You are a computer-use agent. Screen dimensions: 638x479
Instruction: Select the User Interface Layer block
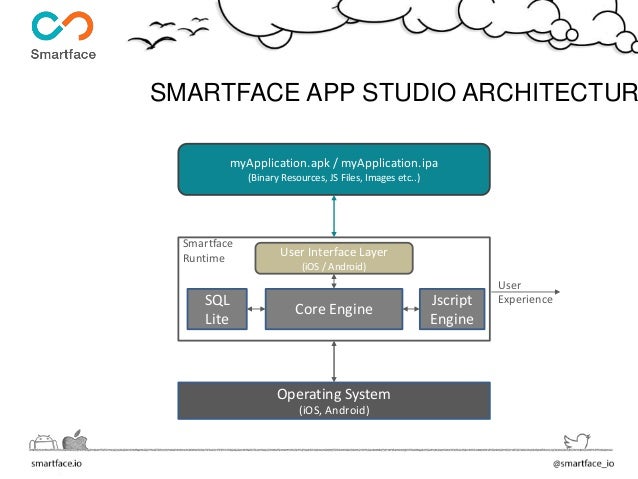point(334,258)
